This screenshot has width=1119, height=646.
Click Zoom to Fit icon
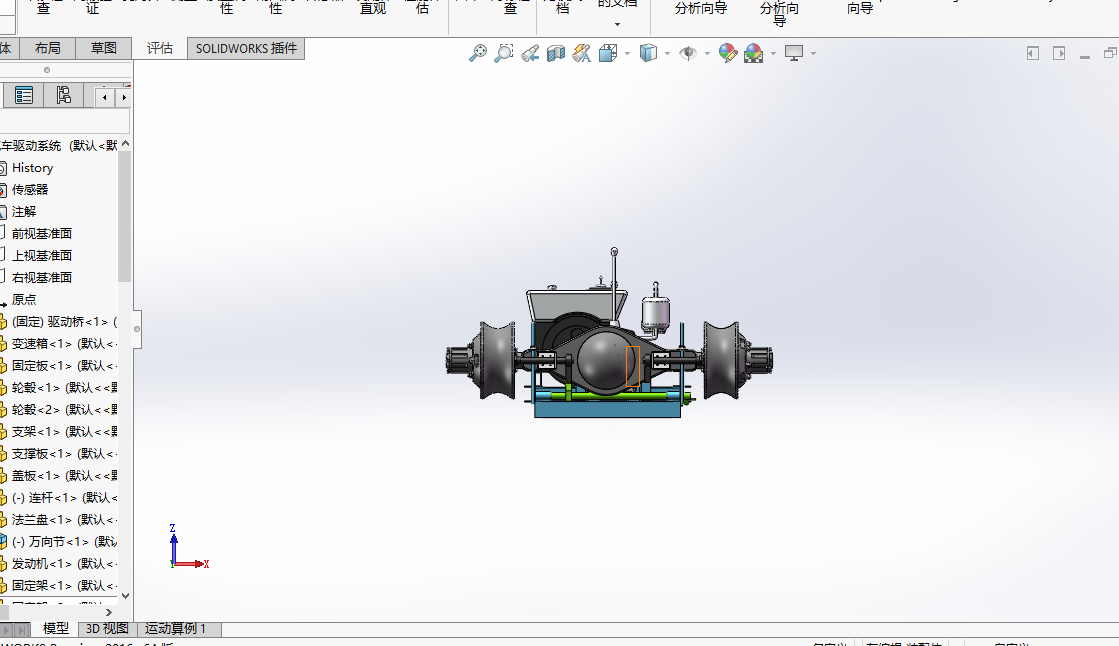pos(477,53)
